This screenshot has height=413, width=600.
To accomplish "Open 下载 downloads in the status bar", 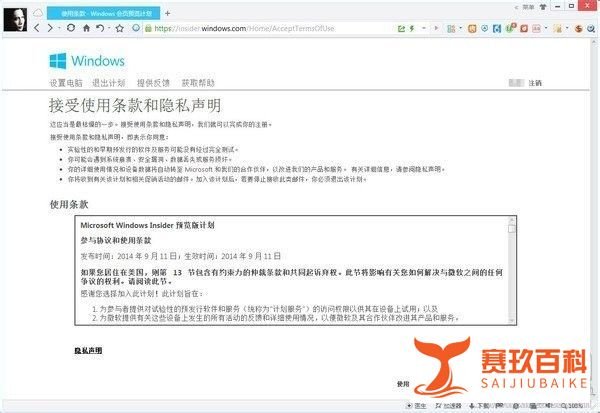I will pos(480,405).
